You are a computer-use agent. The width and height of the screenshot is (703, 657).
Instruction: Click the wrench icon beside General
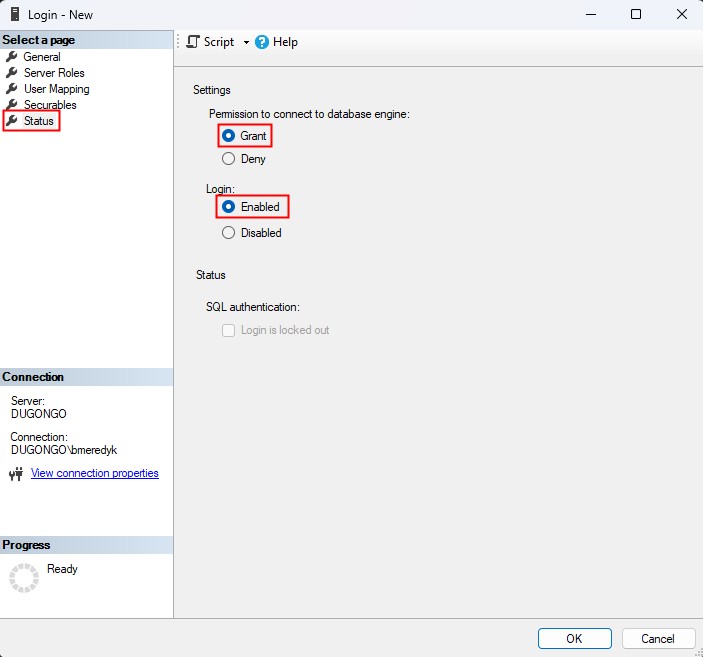coord(12,57)
